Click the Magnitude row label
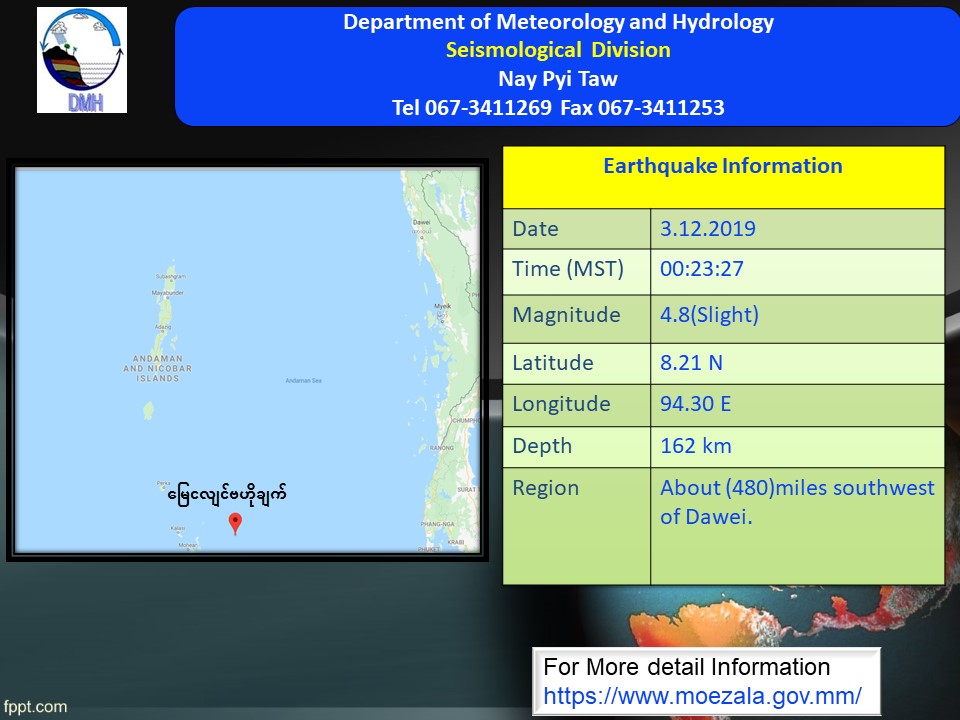 point(566,315)
